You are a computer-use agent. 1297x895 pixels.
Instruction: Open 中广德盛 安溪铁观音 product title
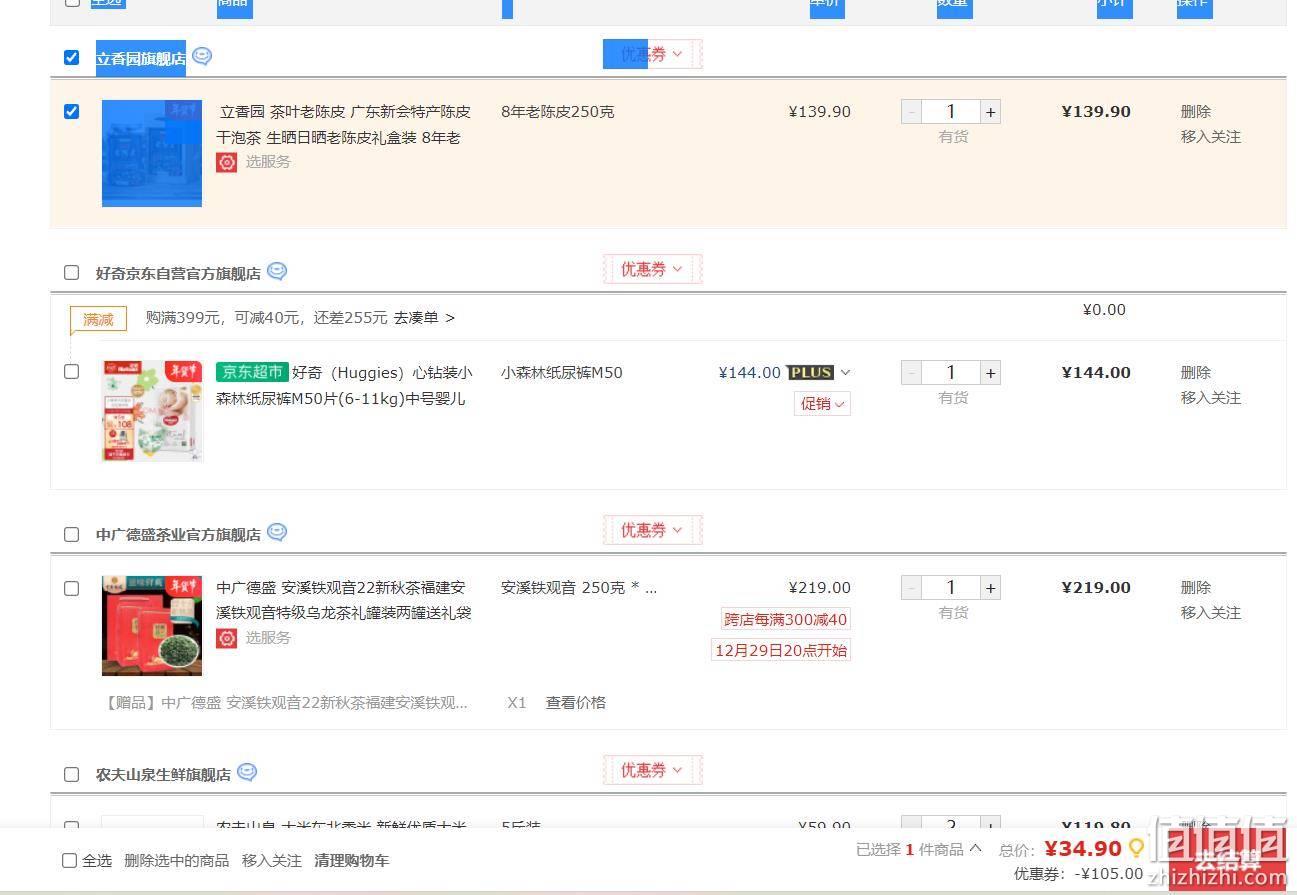click(344, 599)
